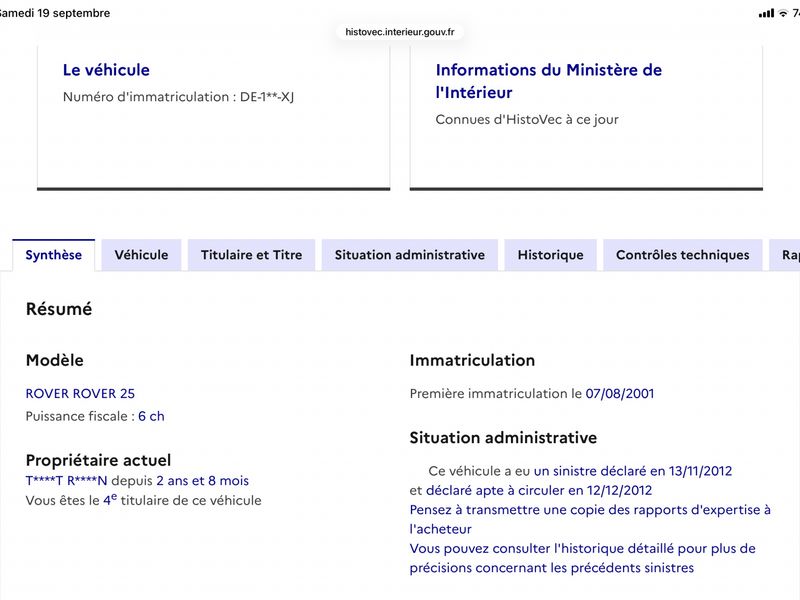Screen dimensions: 800x600
Task: Open the partially visible Rap tab
Action: (x=785, y=255)
